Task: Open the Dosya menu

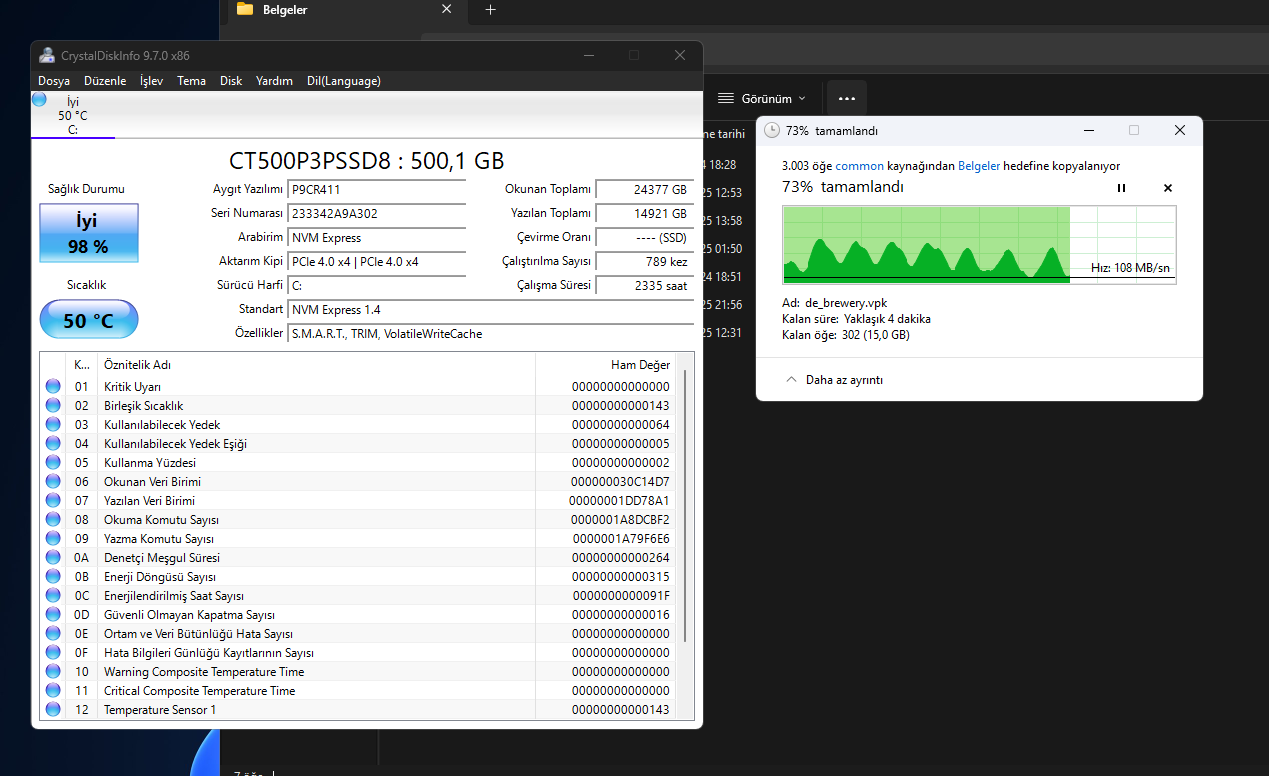Action: 54,81
